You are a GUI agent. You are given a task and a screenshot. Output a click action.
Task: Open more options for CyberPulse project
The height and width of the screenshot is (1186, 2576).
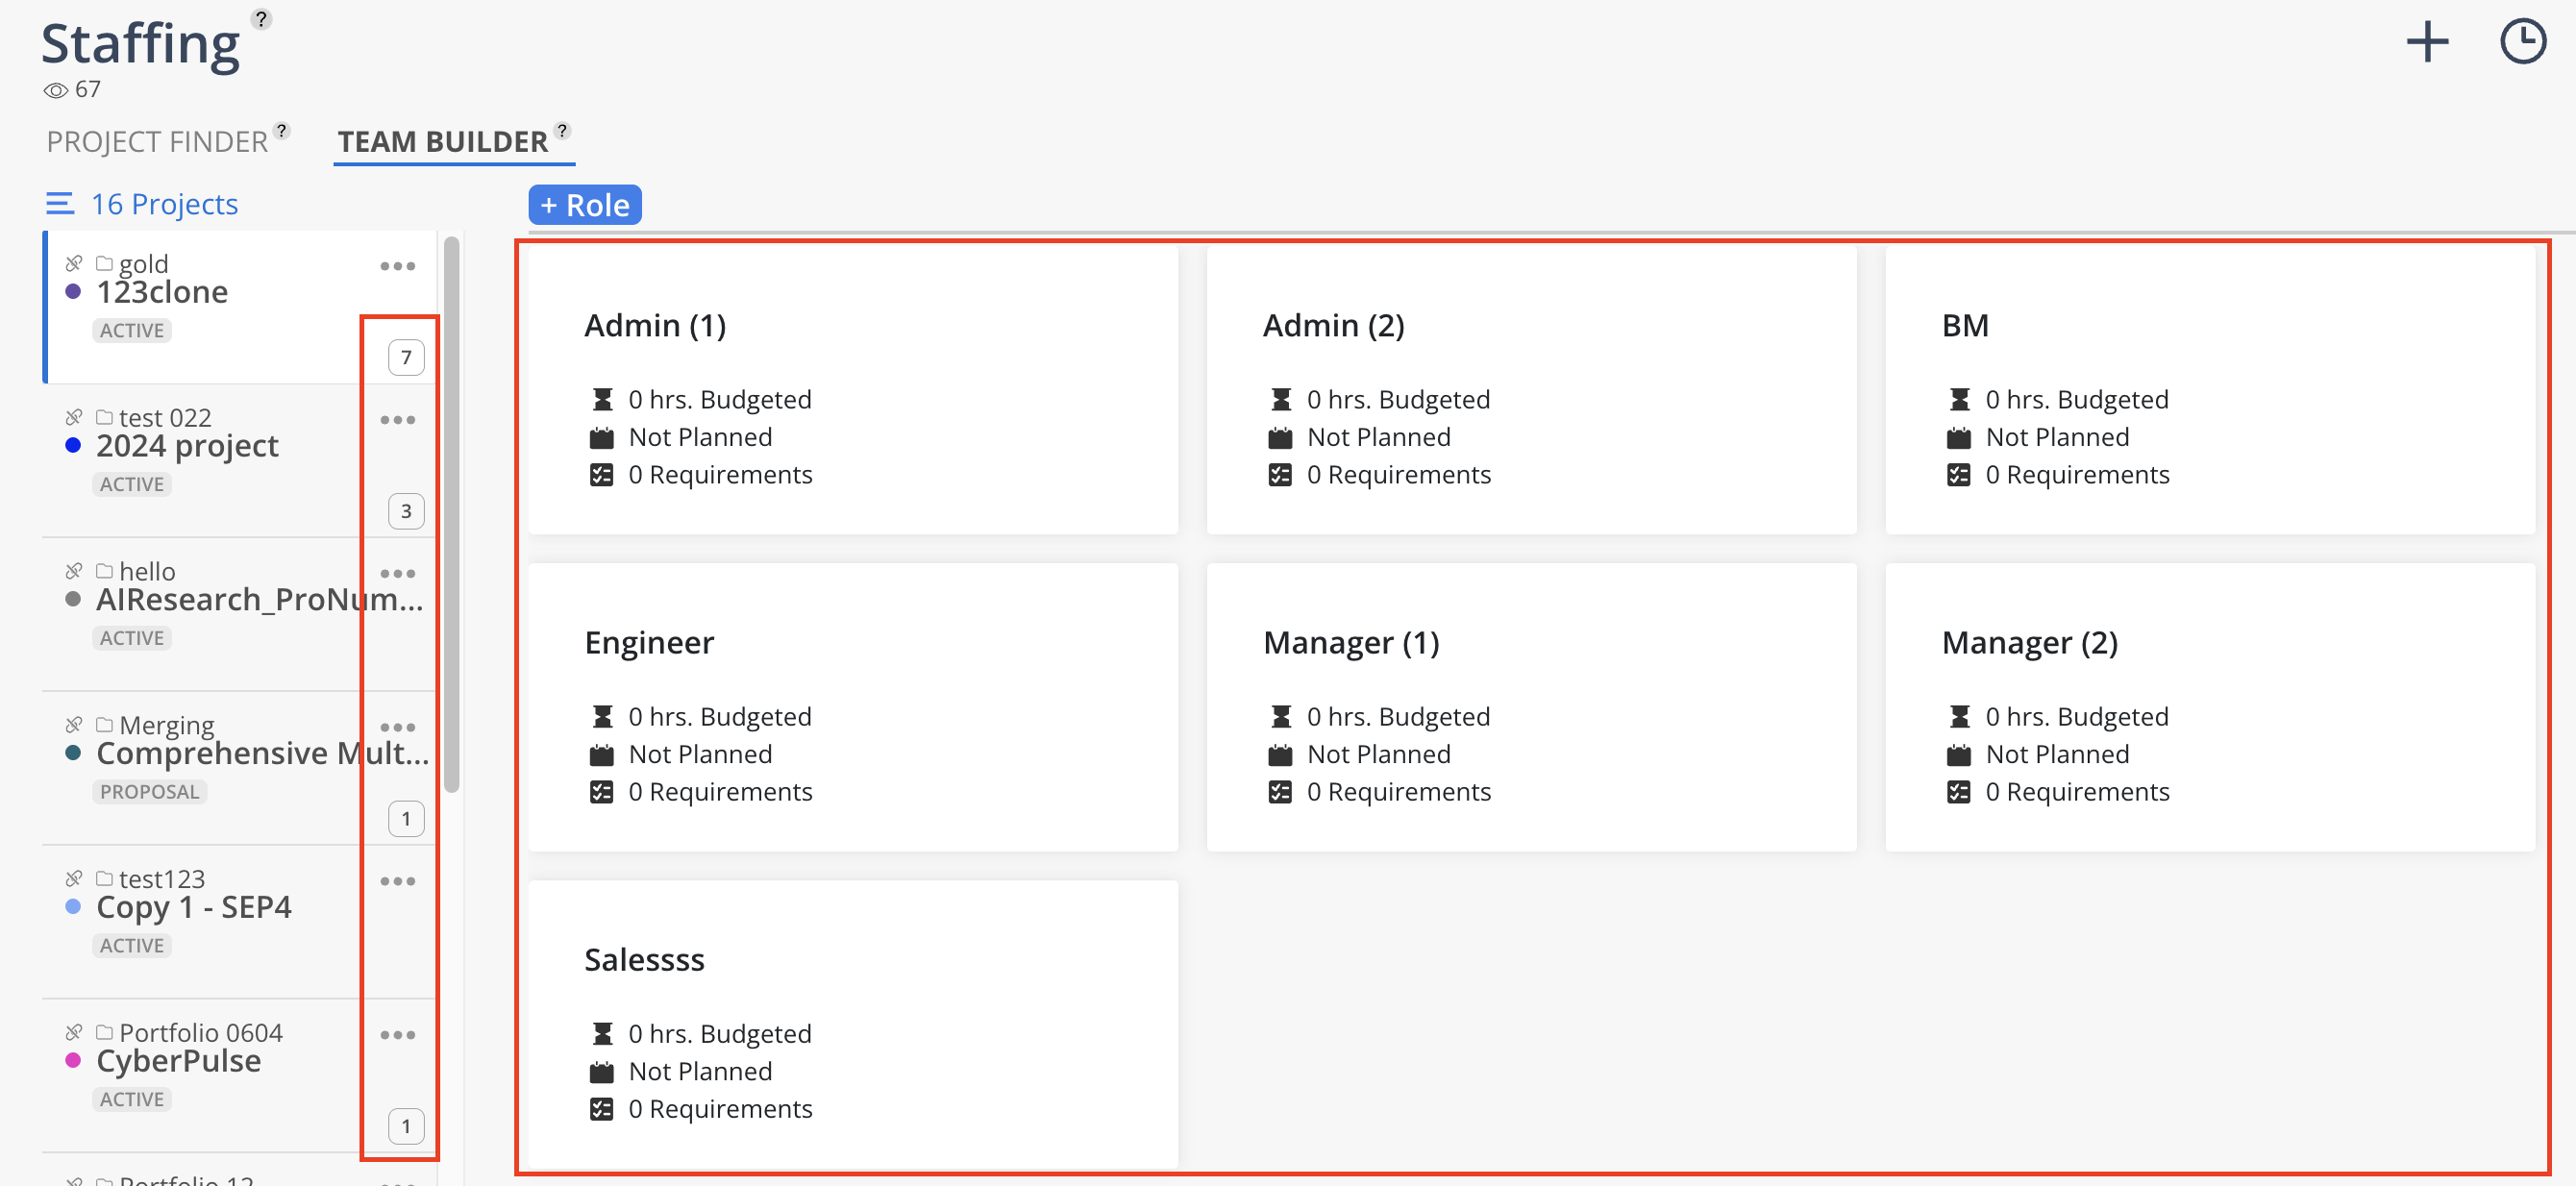tap(397, 1036)
